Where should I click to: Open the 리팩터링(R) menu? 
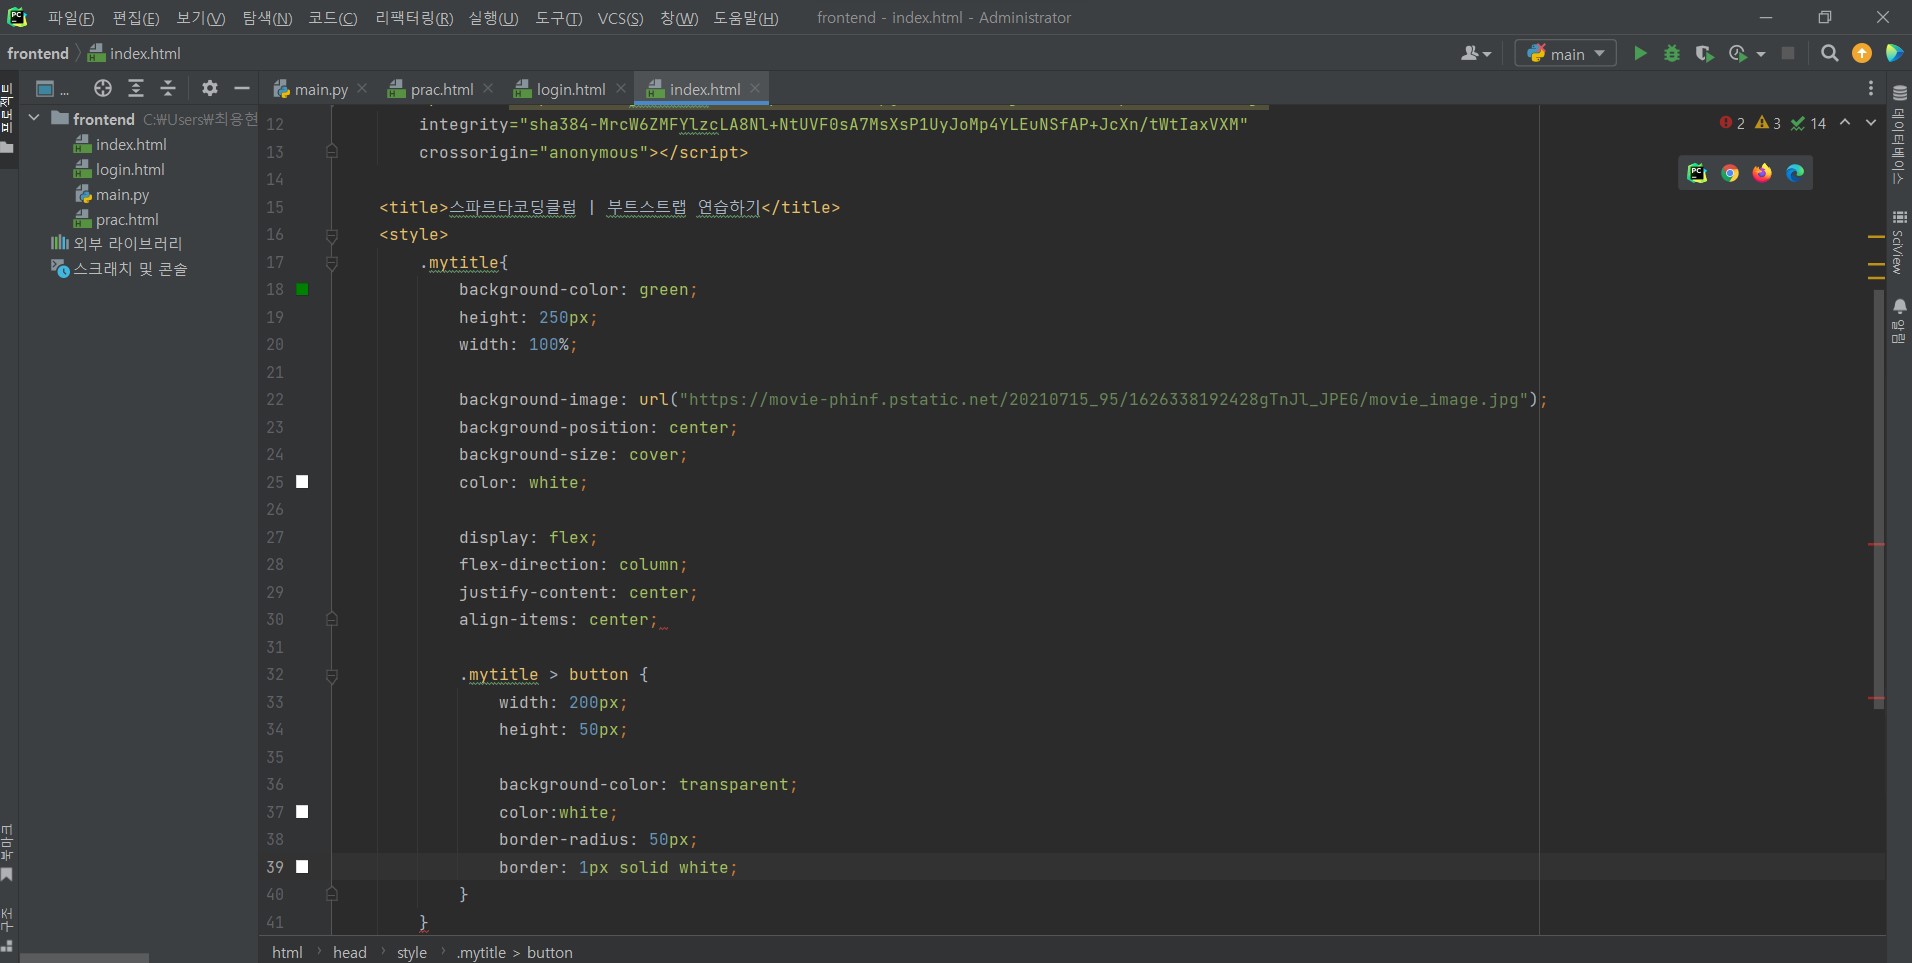[x=414, y=18]
